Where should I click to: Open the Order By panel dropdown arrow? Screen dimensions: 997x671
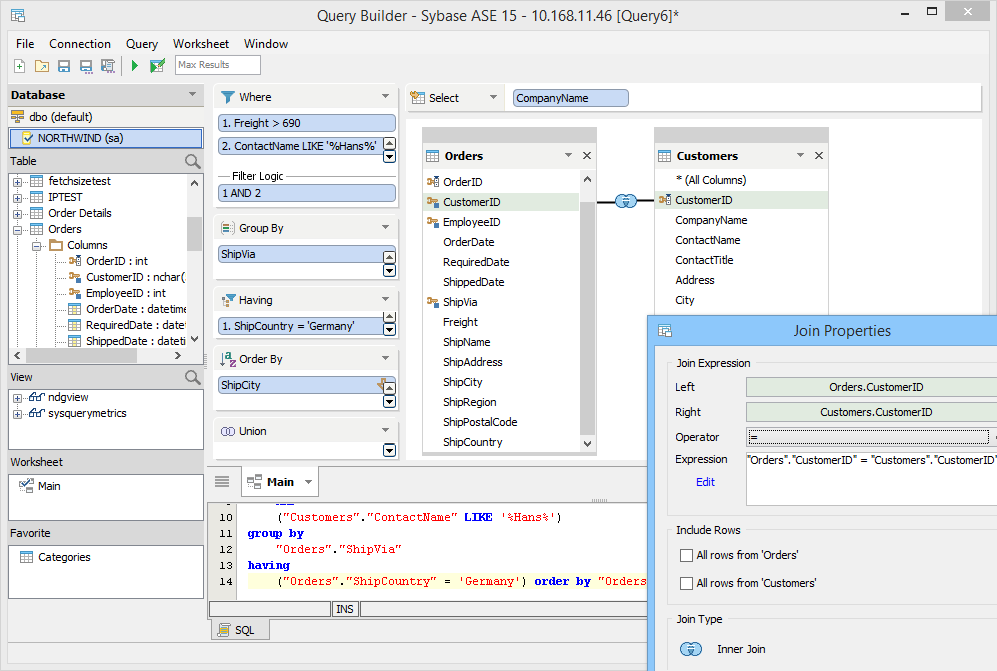[385, 359]
